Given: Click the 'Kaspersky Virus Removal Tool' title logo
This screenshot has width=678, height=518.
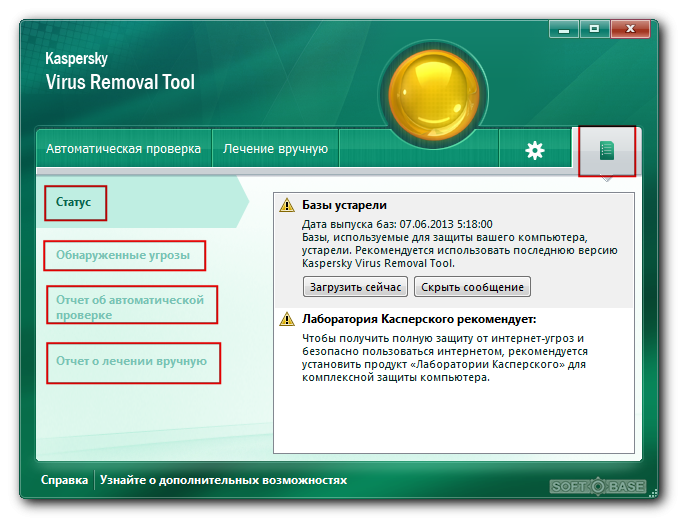Looking at the screenshot, I should tap(120, 71).
